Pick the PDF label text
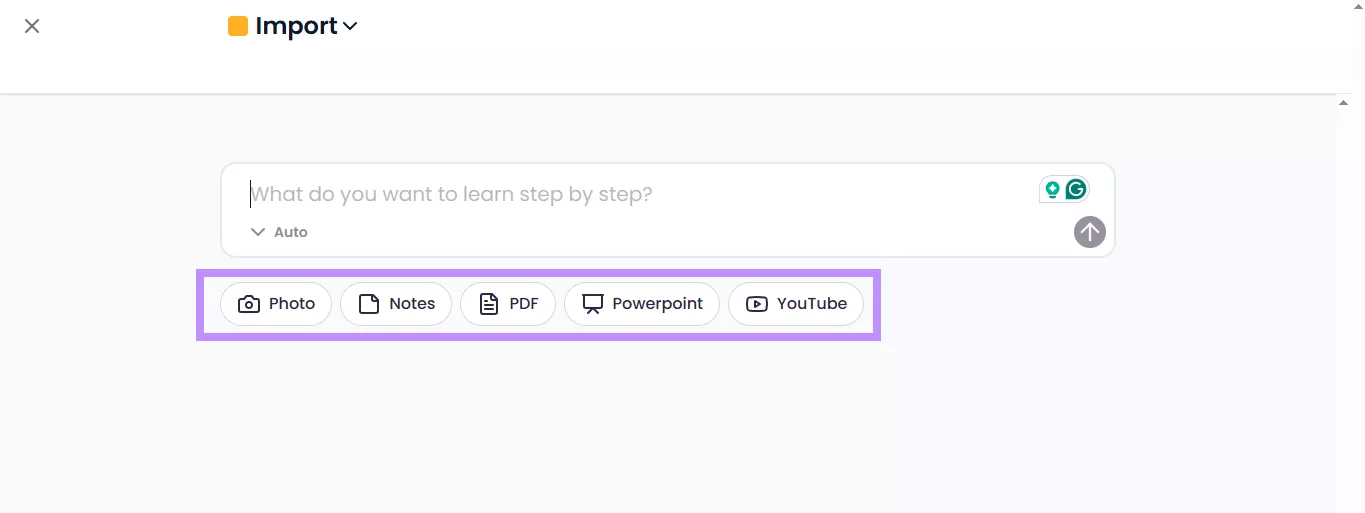Image resolution: width=1365 pixels, height=513 pixels. click(x=524, y=304)
